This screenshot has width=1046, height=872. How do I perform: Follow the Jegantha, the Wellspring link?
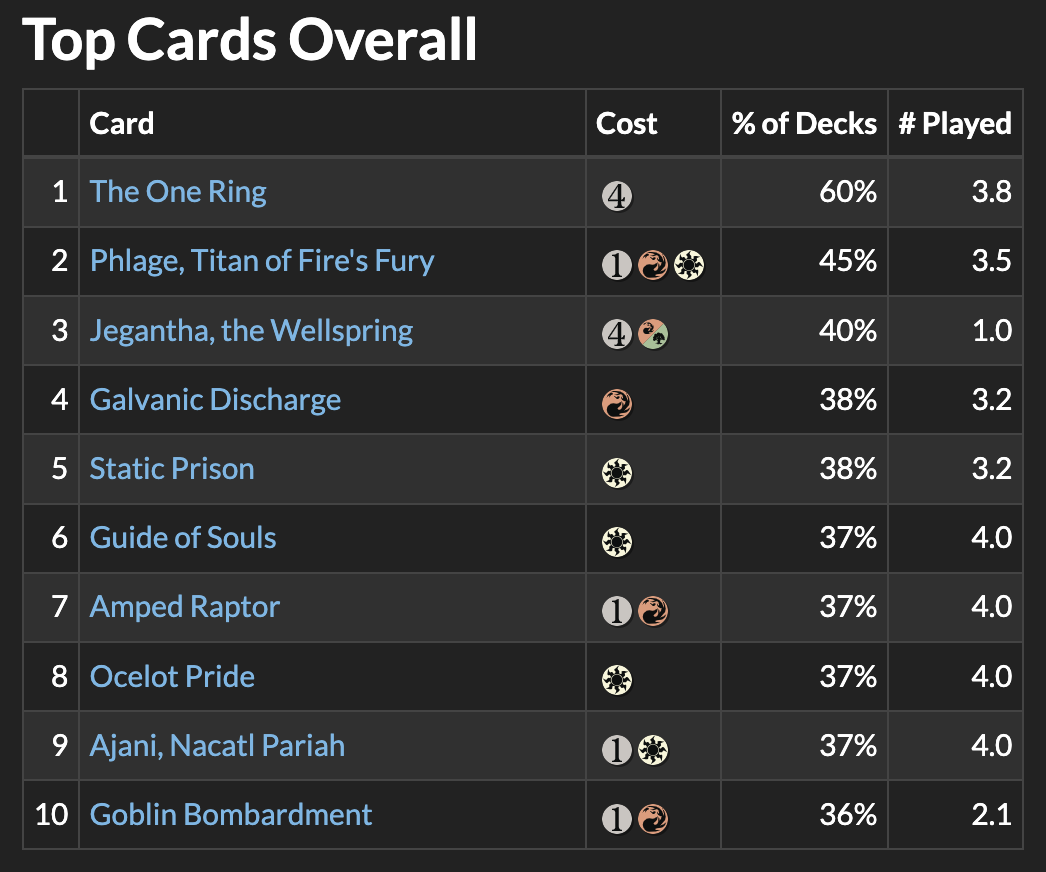click(x=251, y=330)
